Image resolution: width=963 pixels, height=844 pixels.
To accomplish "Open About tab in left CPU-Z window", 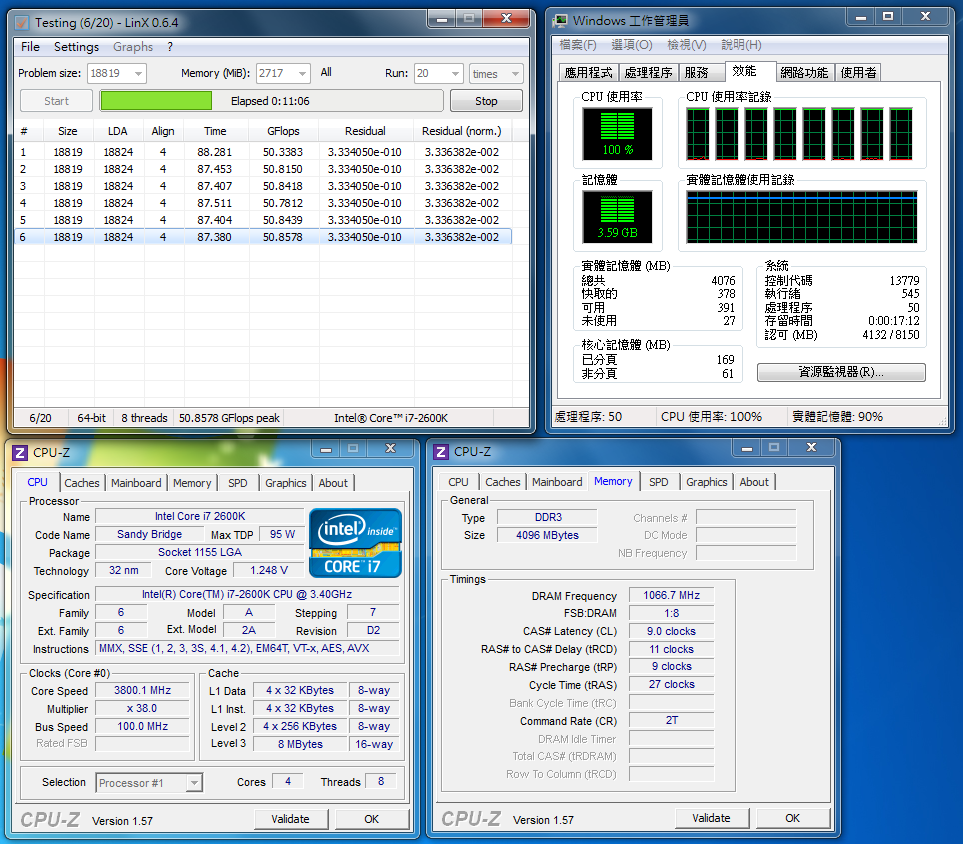I will (x=333, y=483).
